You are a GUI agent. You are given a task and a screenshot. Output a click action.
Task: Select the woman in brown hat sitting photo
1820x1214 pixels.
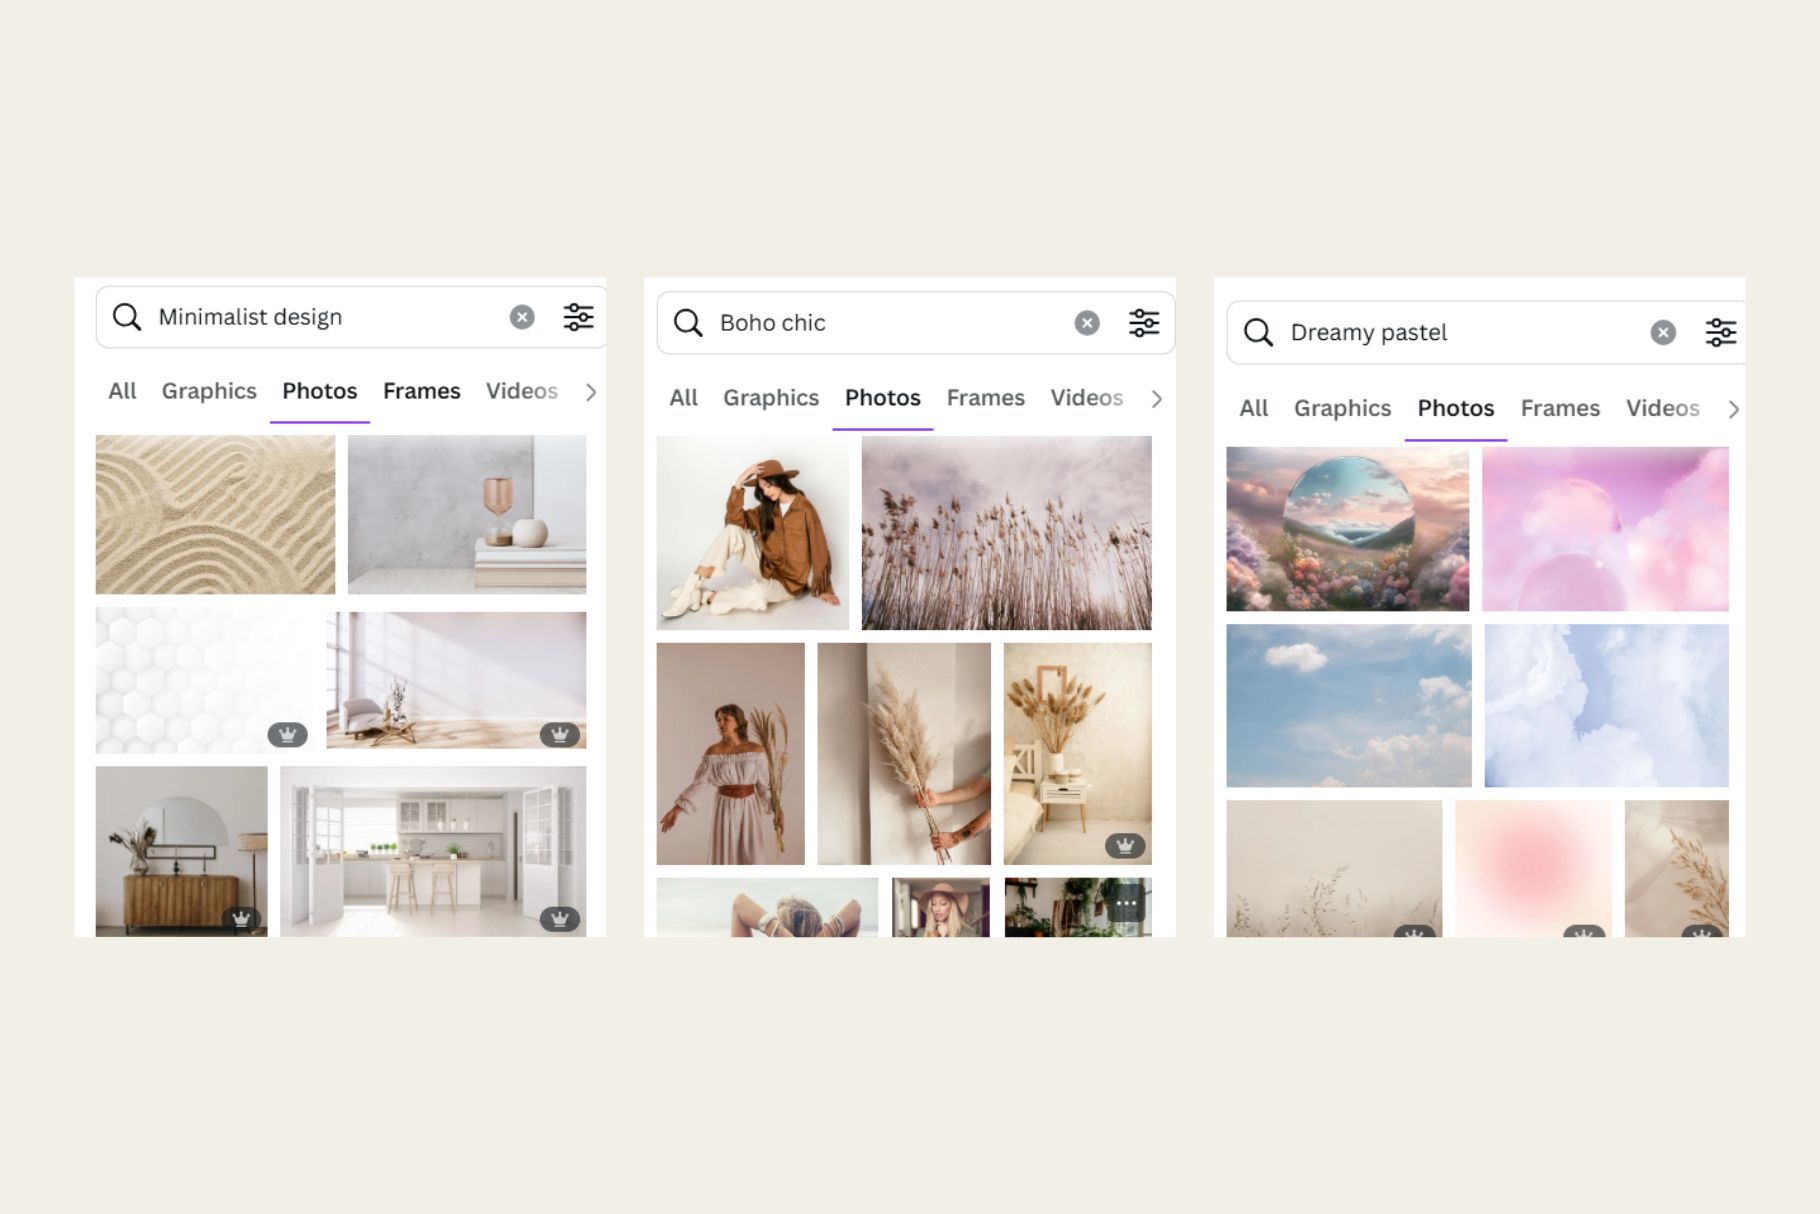pyautogui.click(x=753, y=533)
